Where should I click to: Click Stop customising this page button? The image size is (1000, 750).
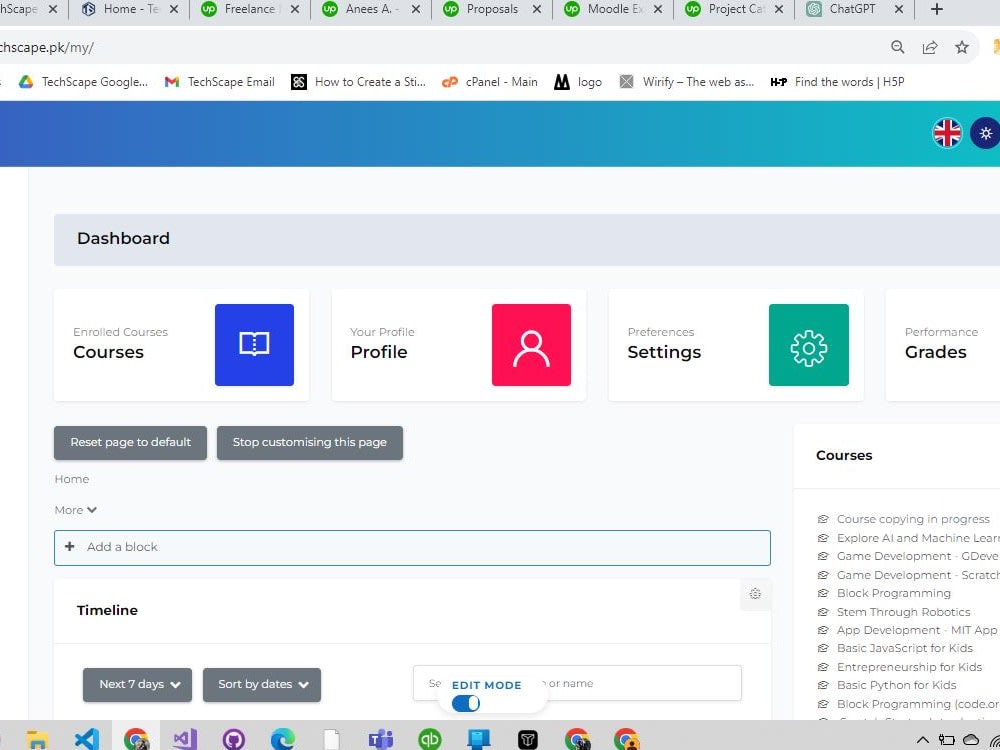310,443
